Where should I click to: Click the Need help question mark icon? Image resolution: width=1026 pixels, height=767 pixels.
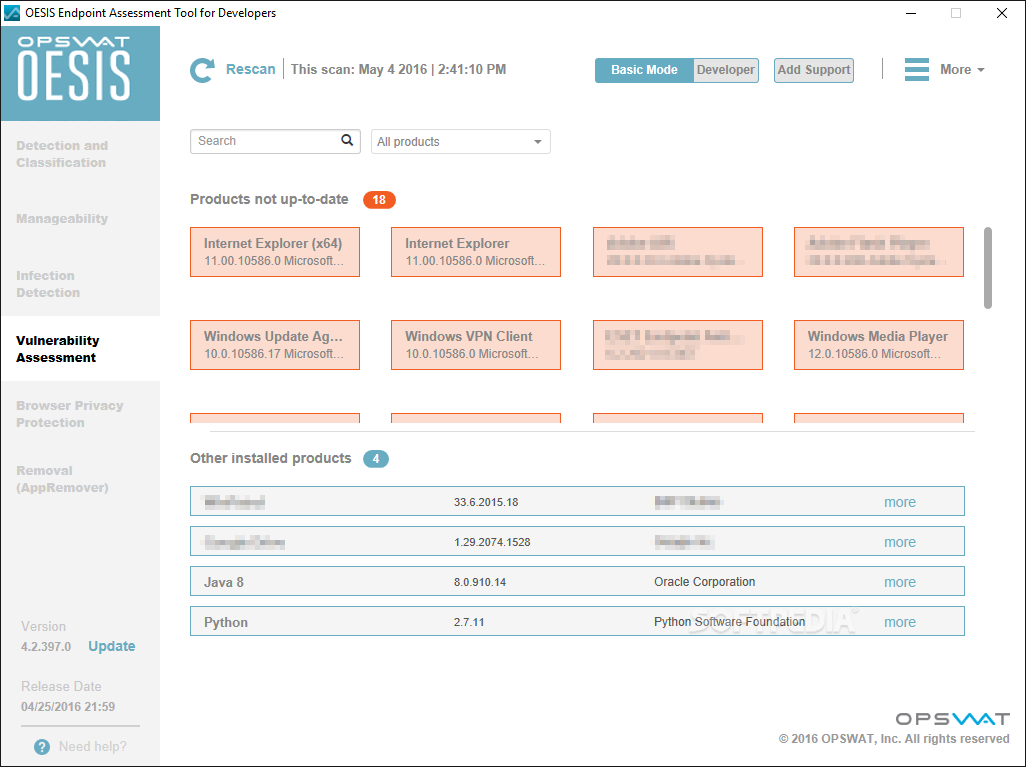point(42,747)
